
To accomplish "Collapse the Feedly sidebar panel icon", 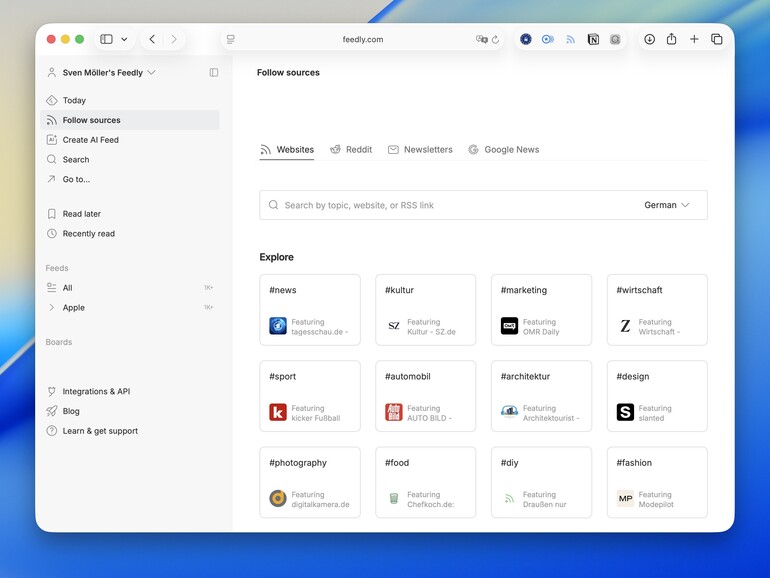I will 214,73.
